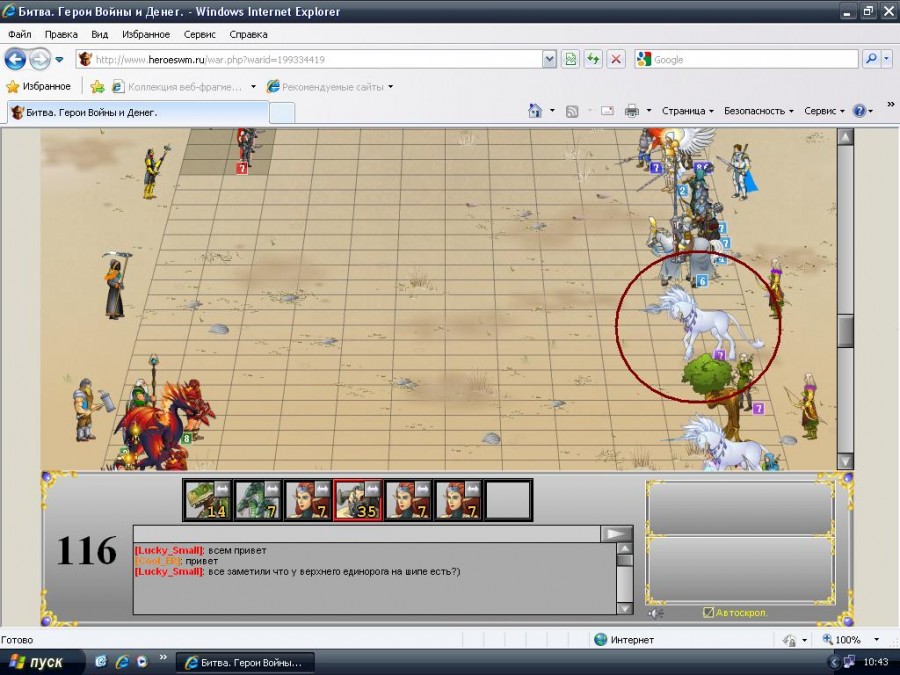Click the address bar with heroeswm.ru URL
This screenshot has width=900, height=675.
[310, 59]
